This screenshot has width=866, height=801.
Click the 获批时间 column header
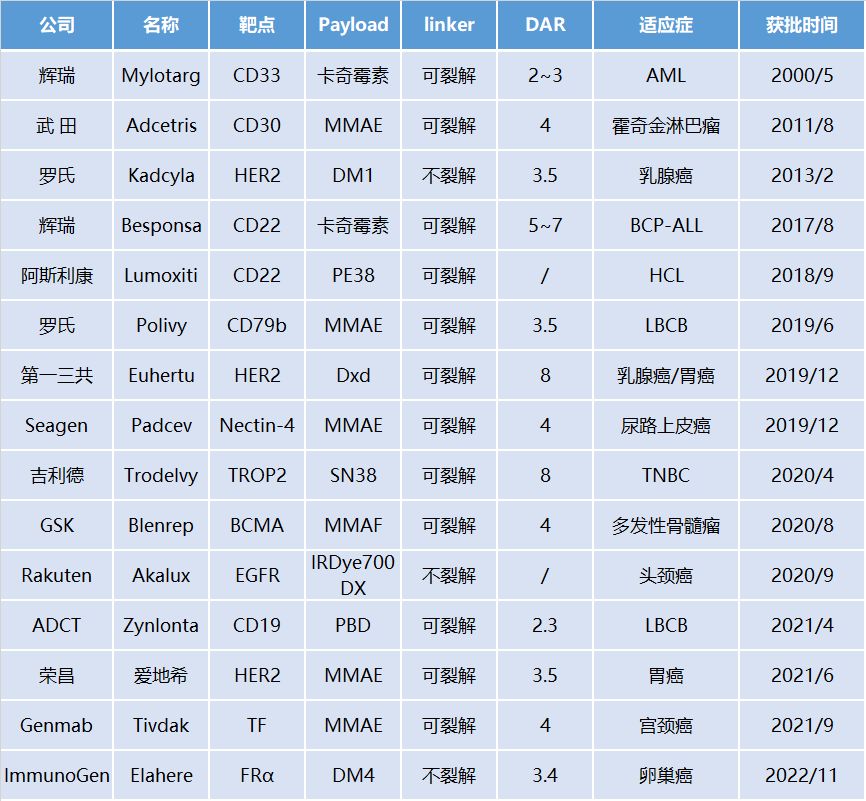pos(802,25)
